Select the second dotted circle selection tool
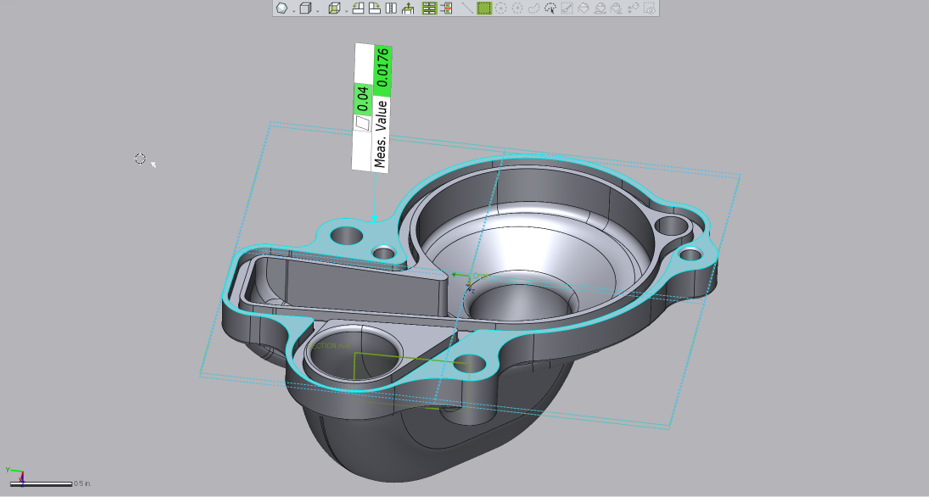Screen dimensions: 929x497 tap(517, 8)
